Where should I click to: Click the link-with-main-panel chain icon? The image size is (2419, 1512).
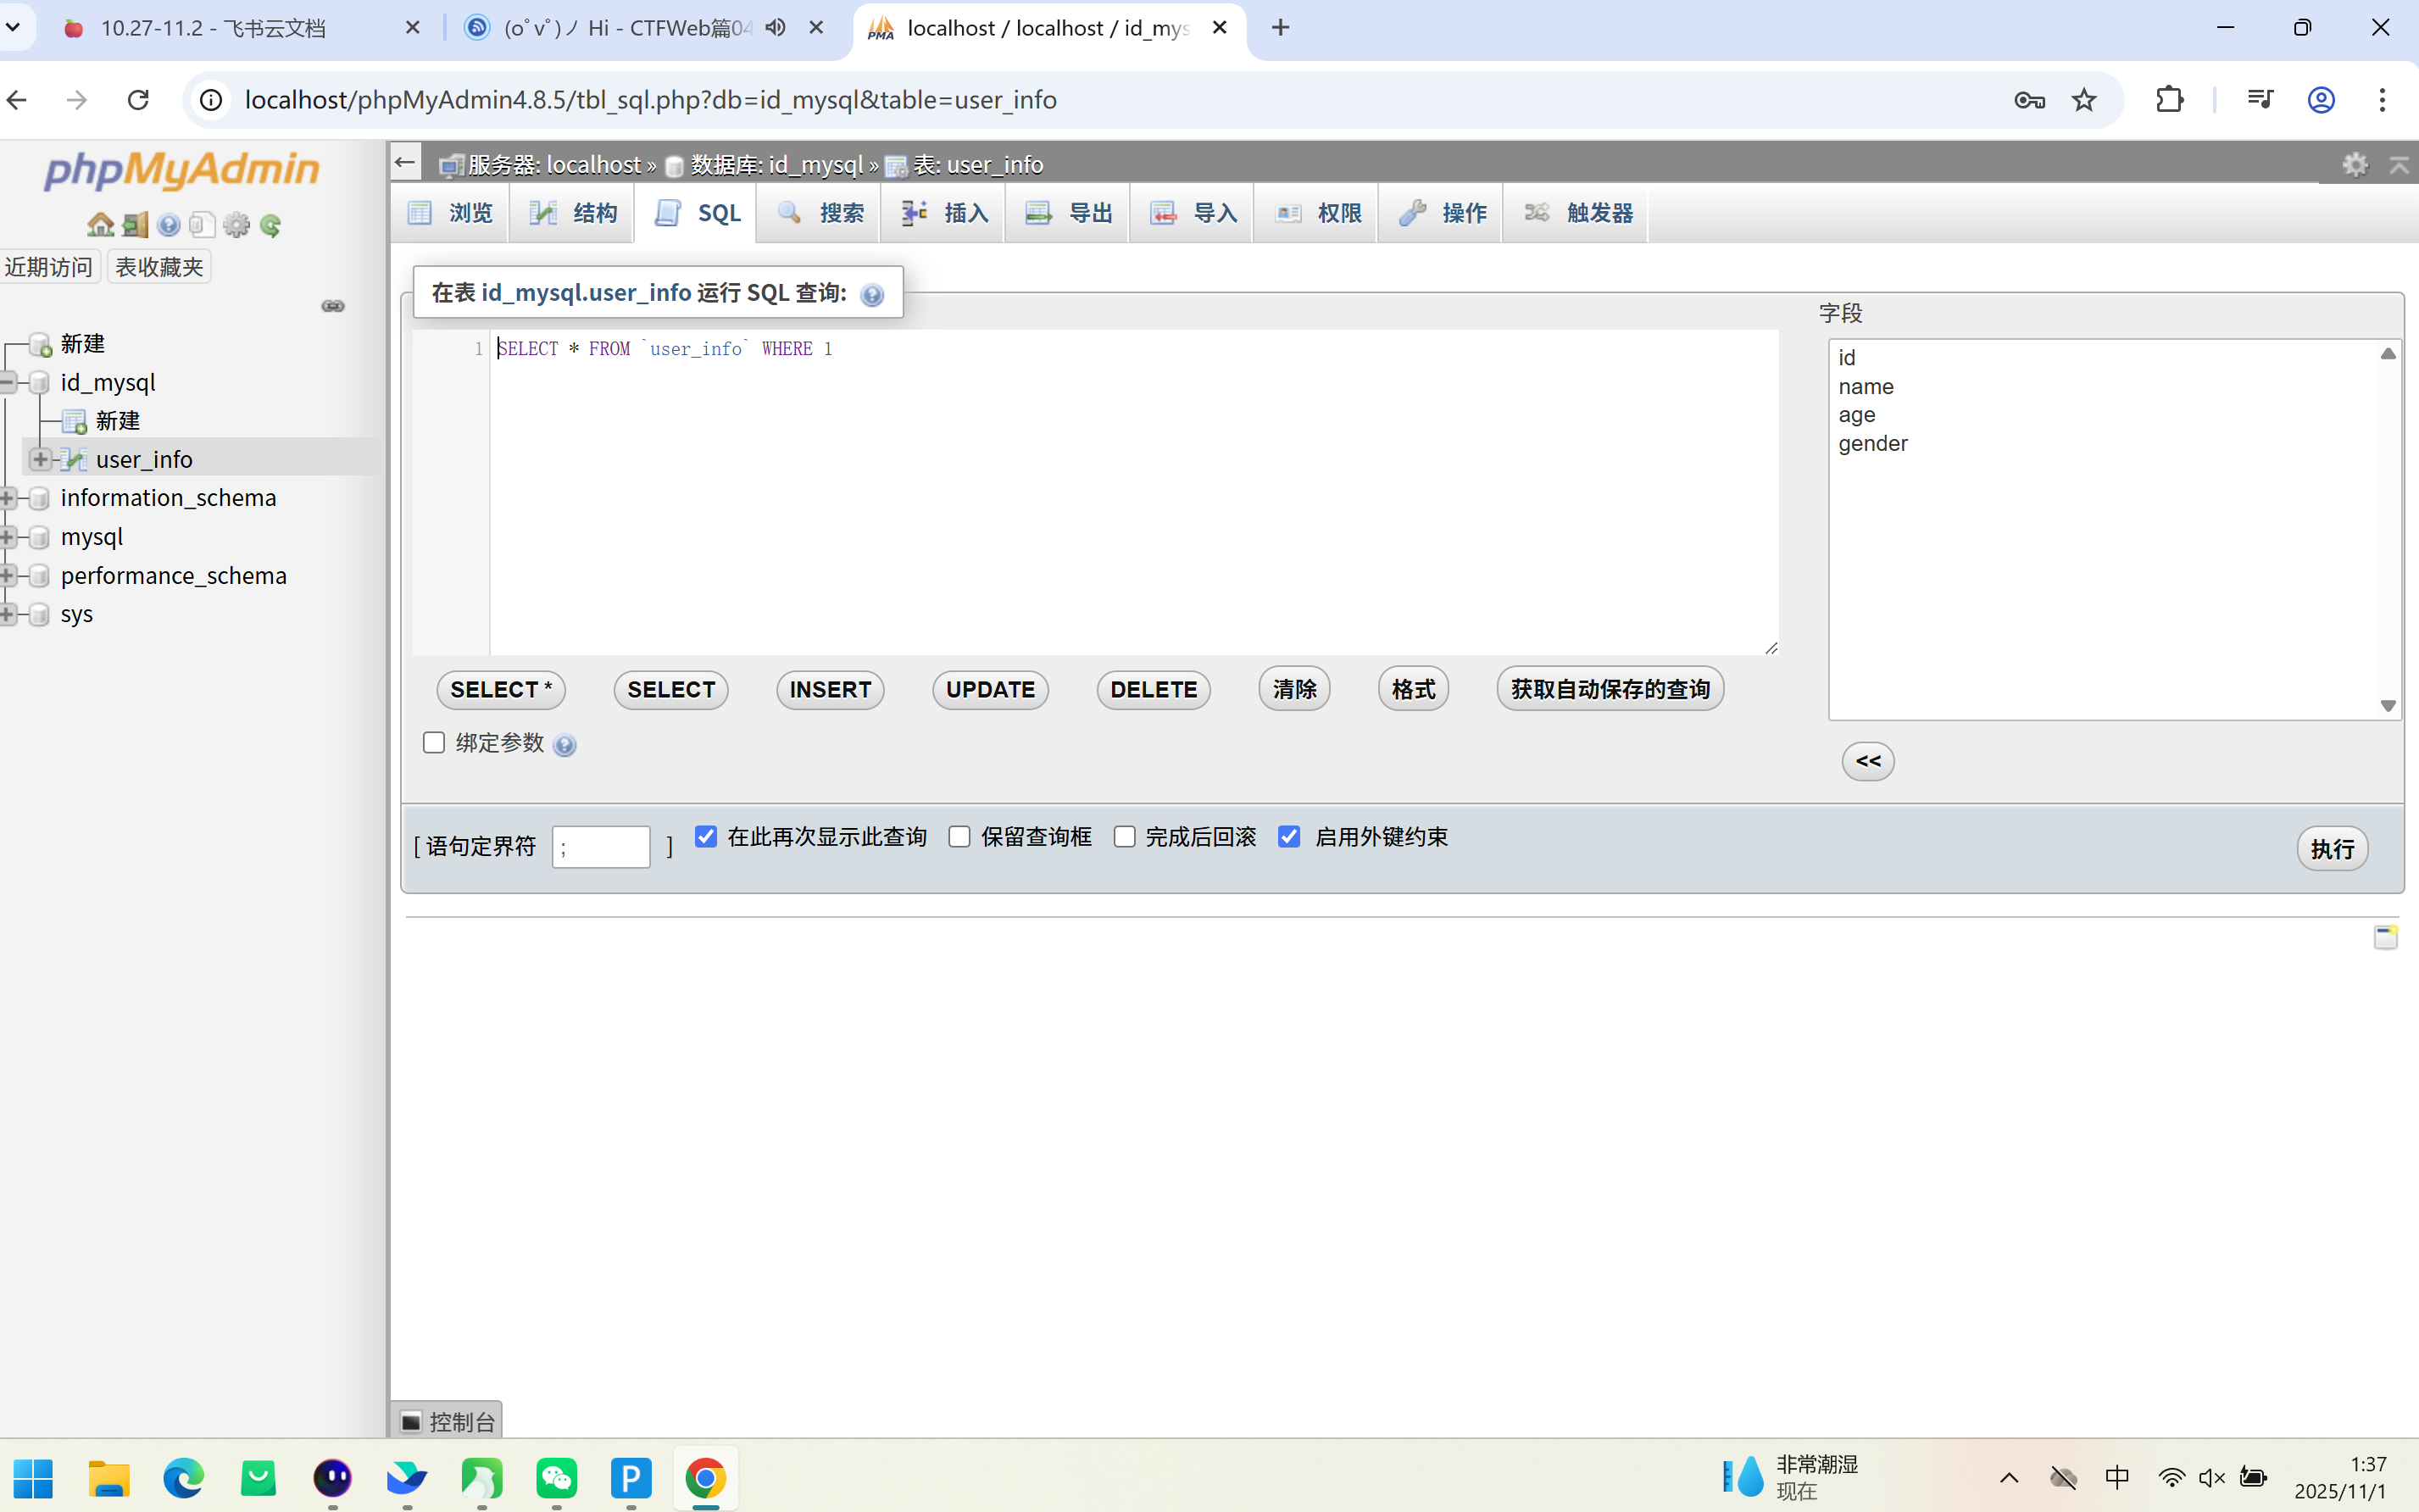pyautogui.click(x=333, y=306)
